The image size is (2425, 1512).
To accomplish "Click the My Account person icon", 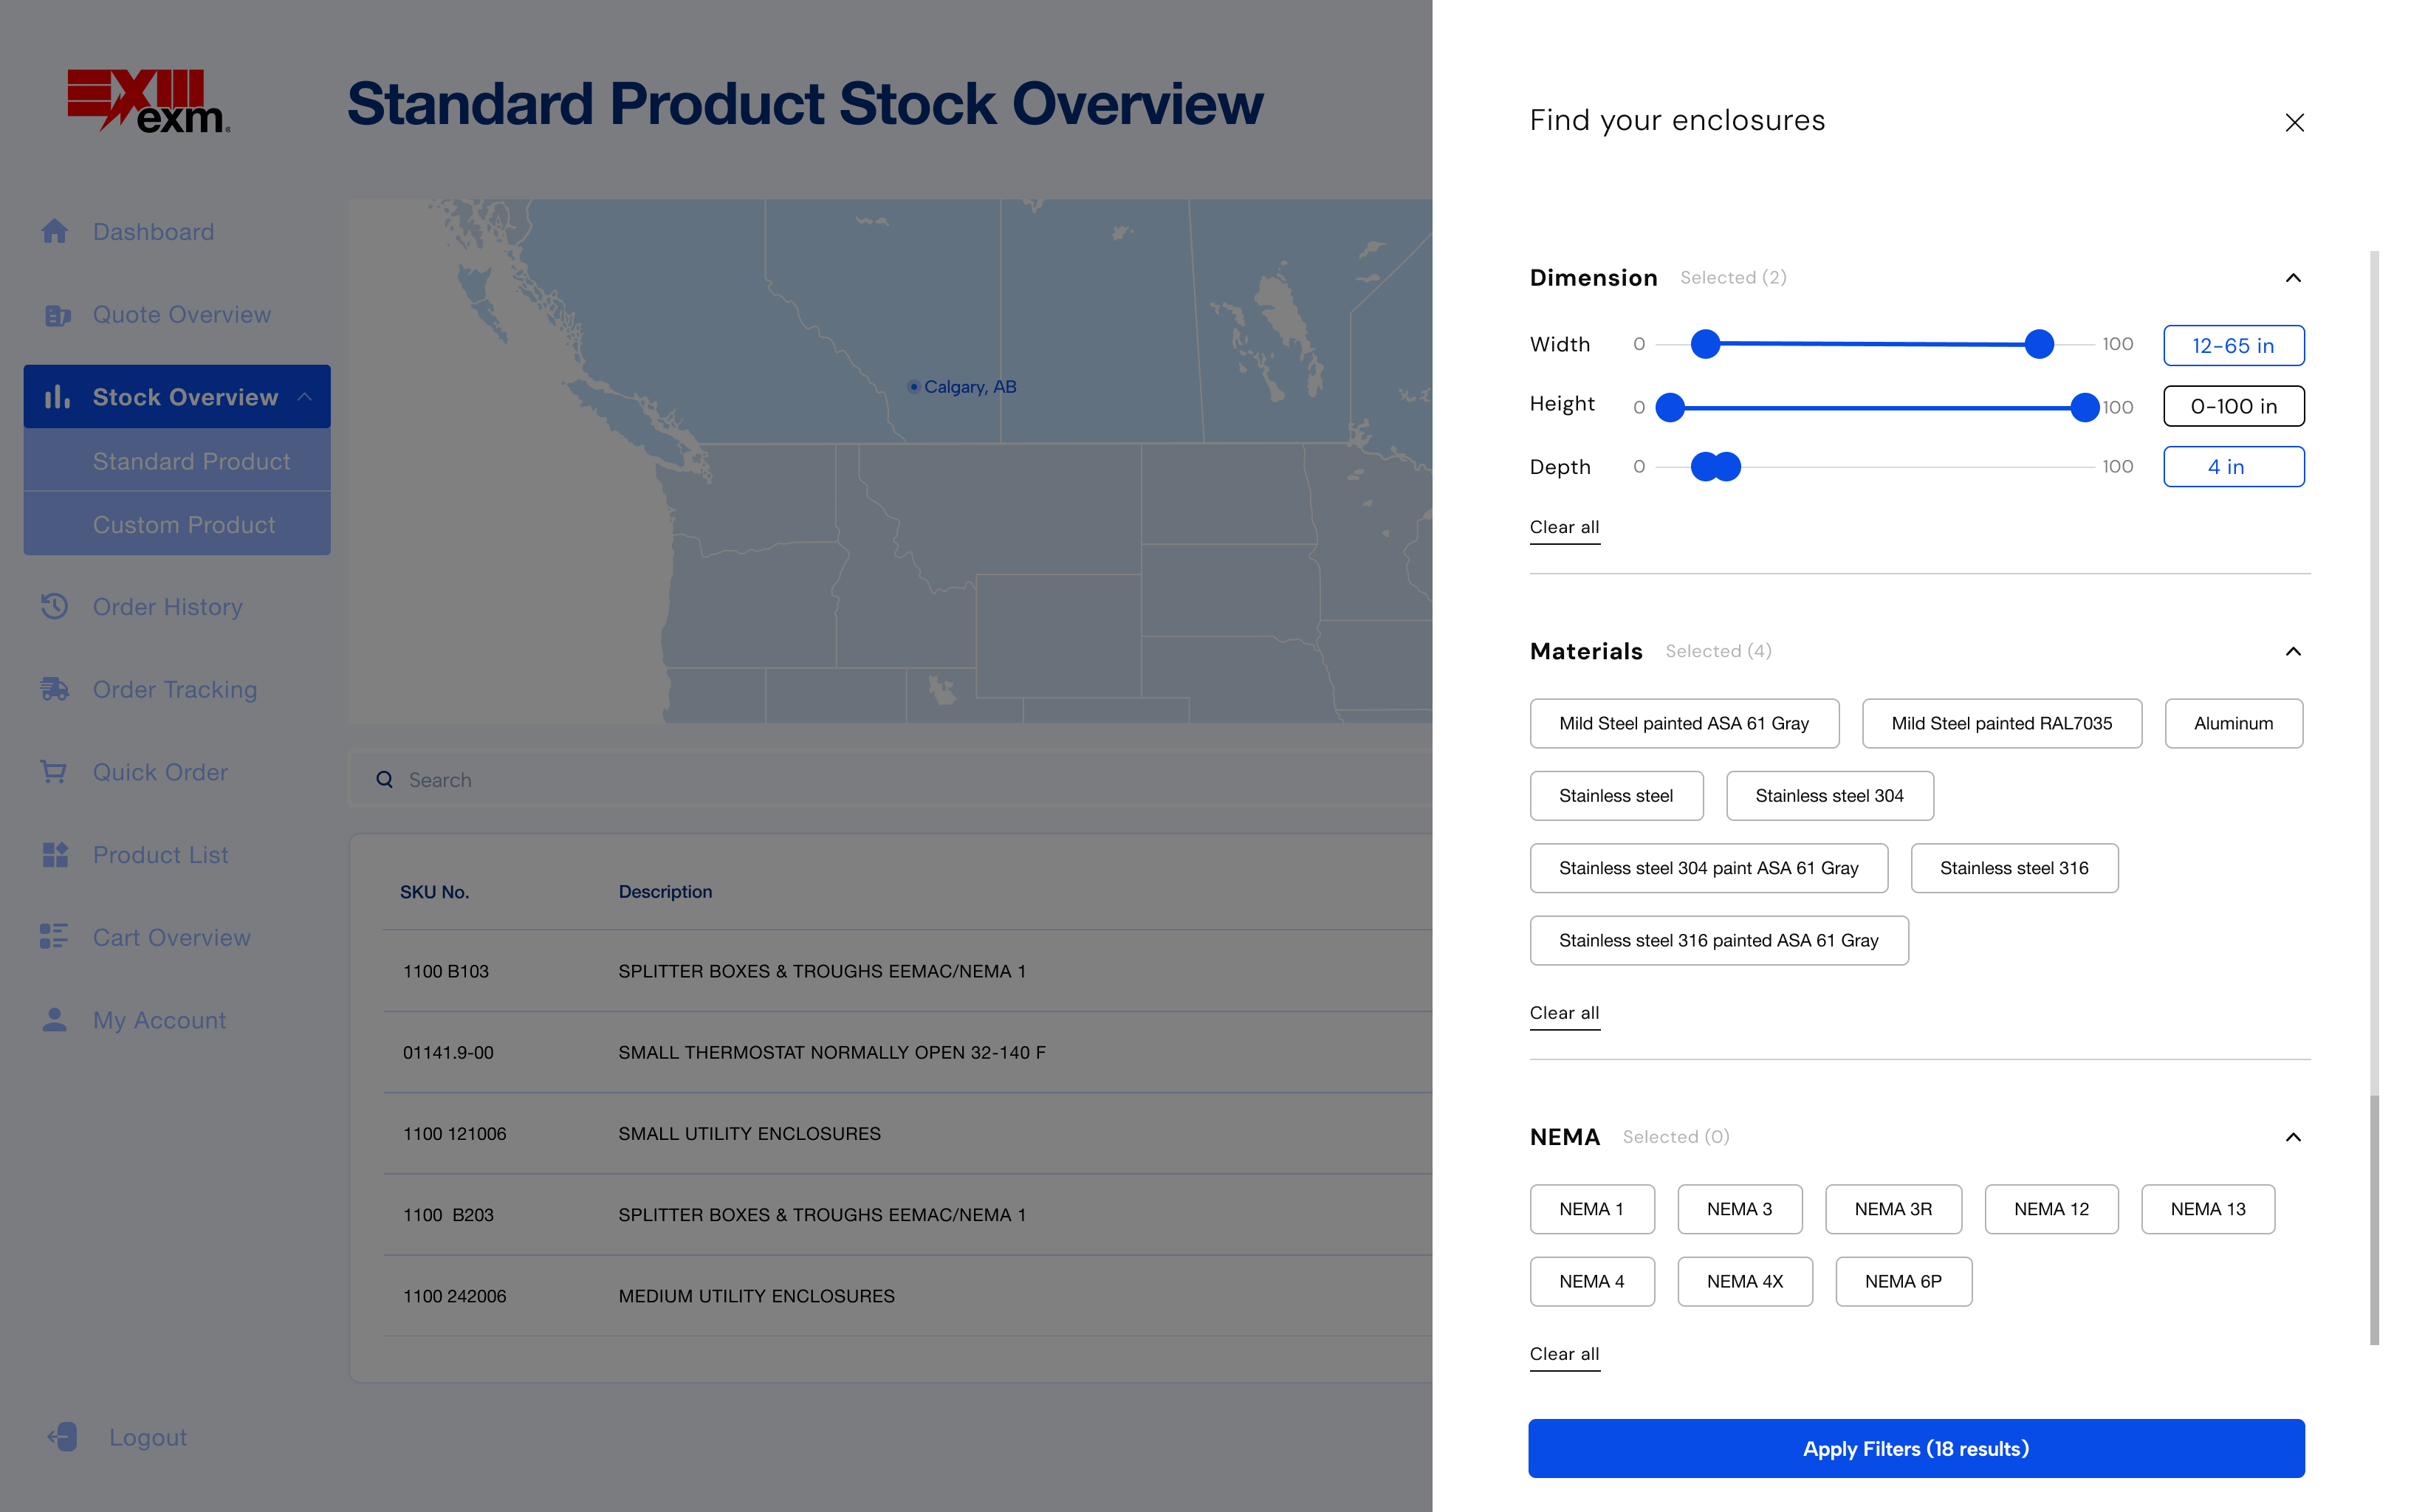I will tap(55, 1020).
